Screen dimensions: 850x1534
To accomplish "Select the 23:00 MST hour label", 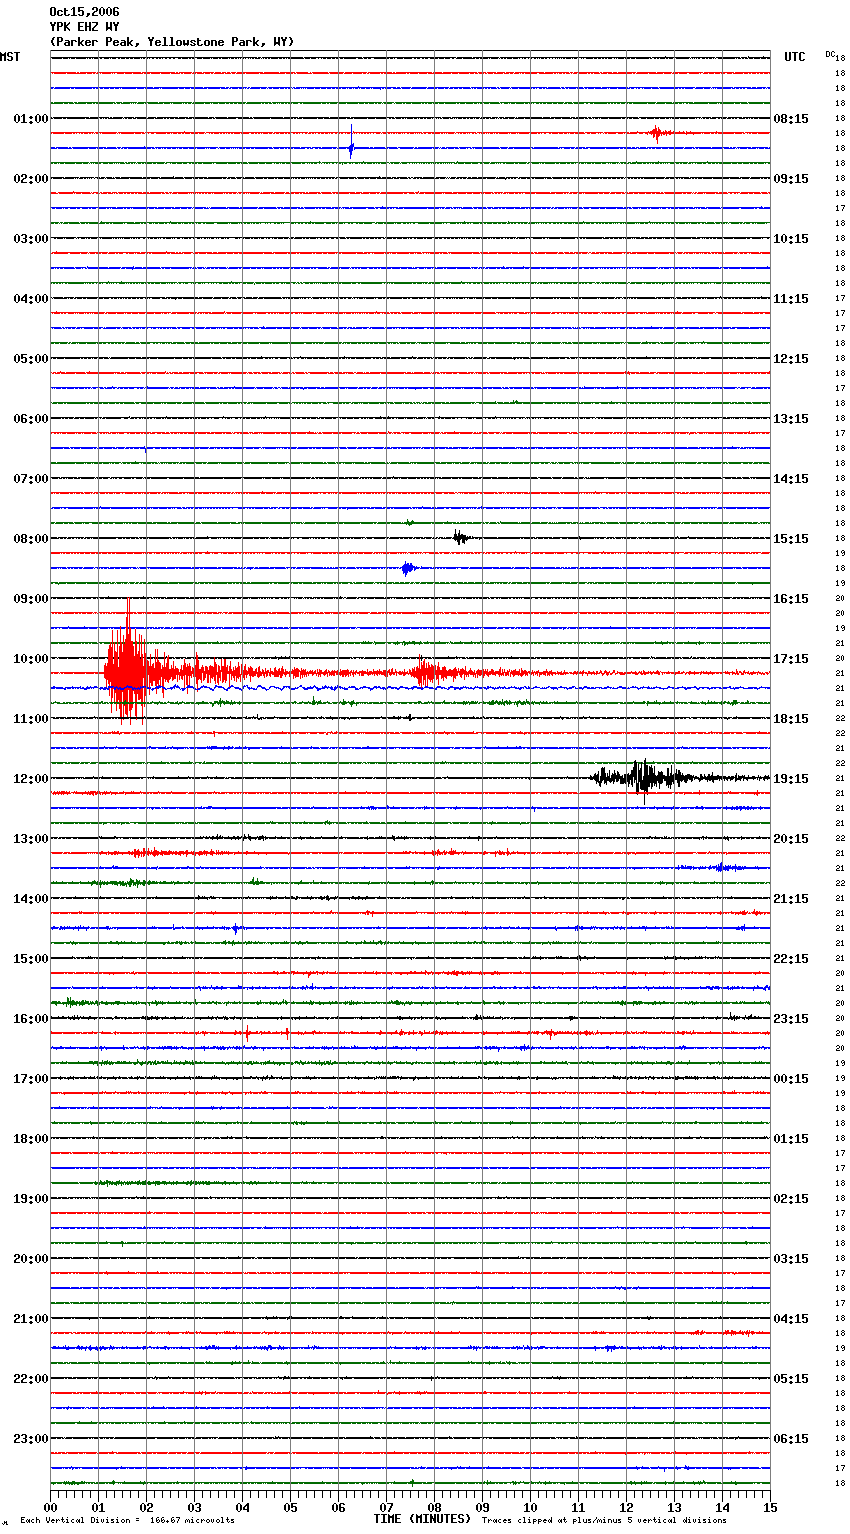I will [x=30, y=1439].
